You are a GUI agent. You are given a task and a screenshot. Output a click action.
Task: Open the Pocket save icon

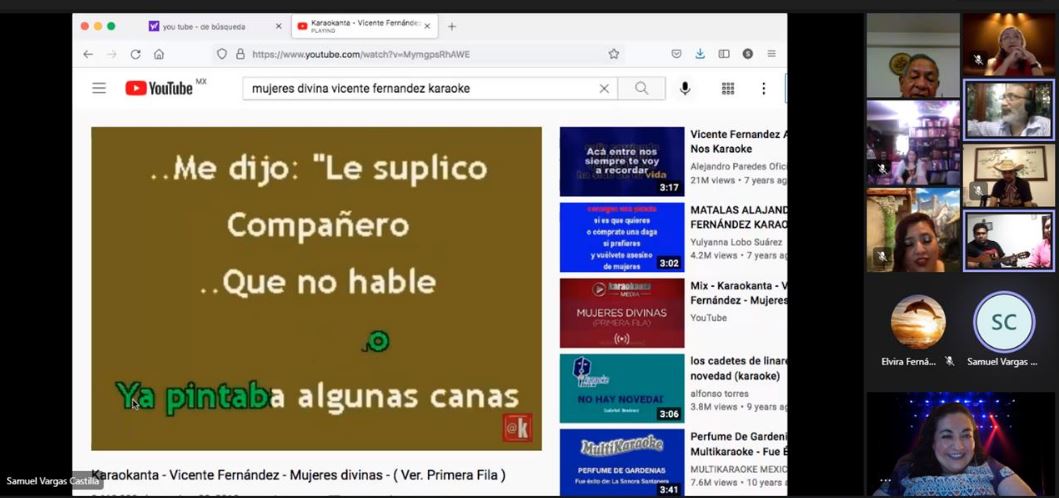coord(676,54)
